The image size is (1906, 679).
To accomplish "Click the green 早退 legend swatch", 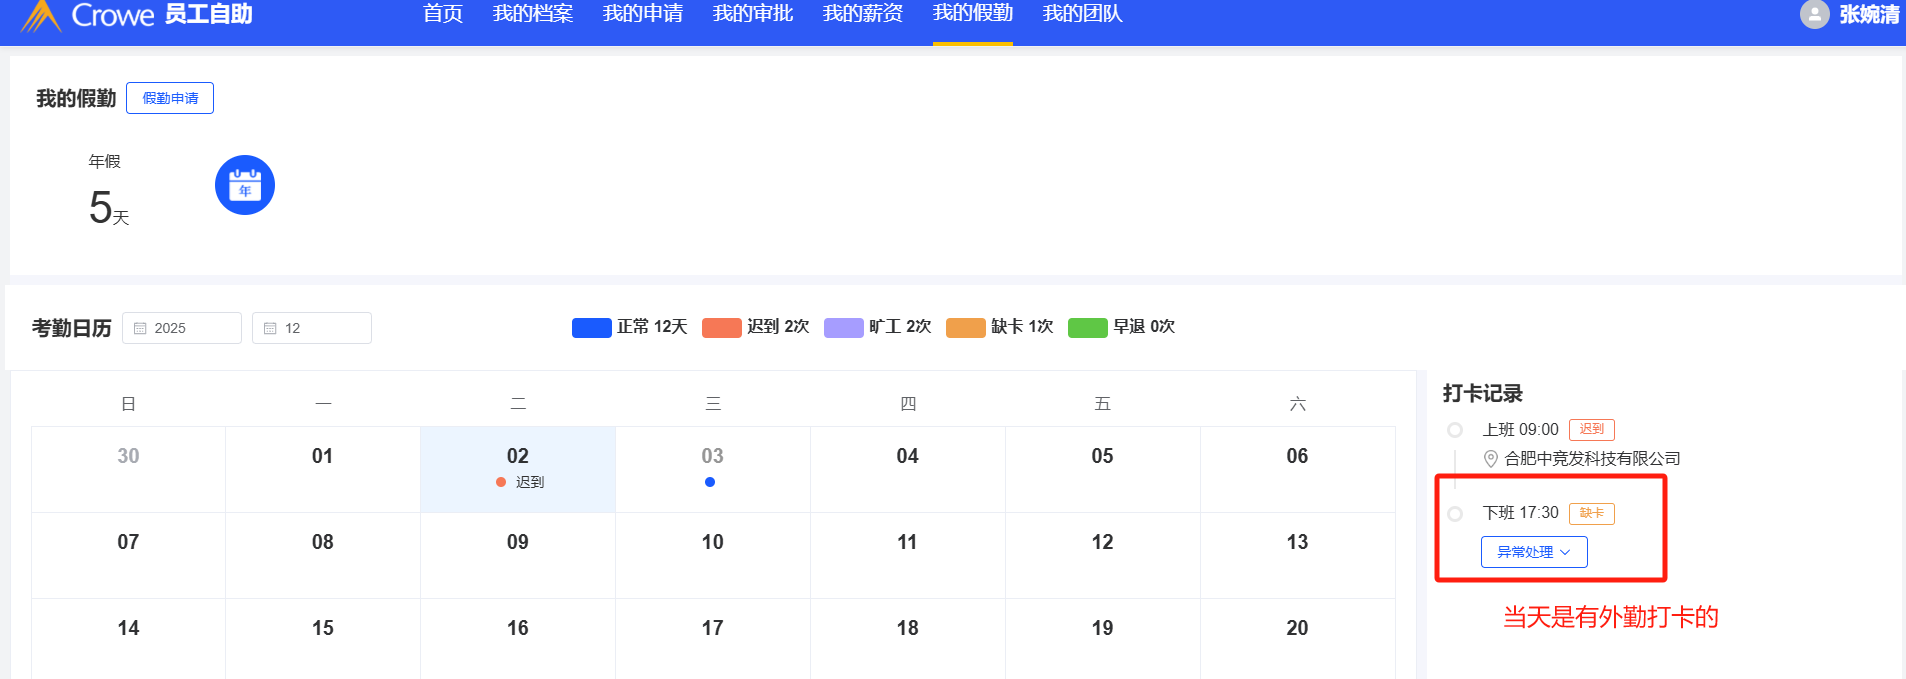I will click(x=1088, y=328).
